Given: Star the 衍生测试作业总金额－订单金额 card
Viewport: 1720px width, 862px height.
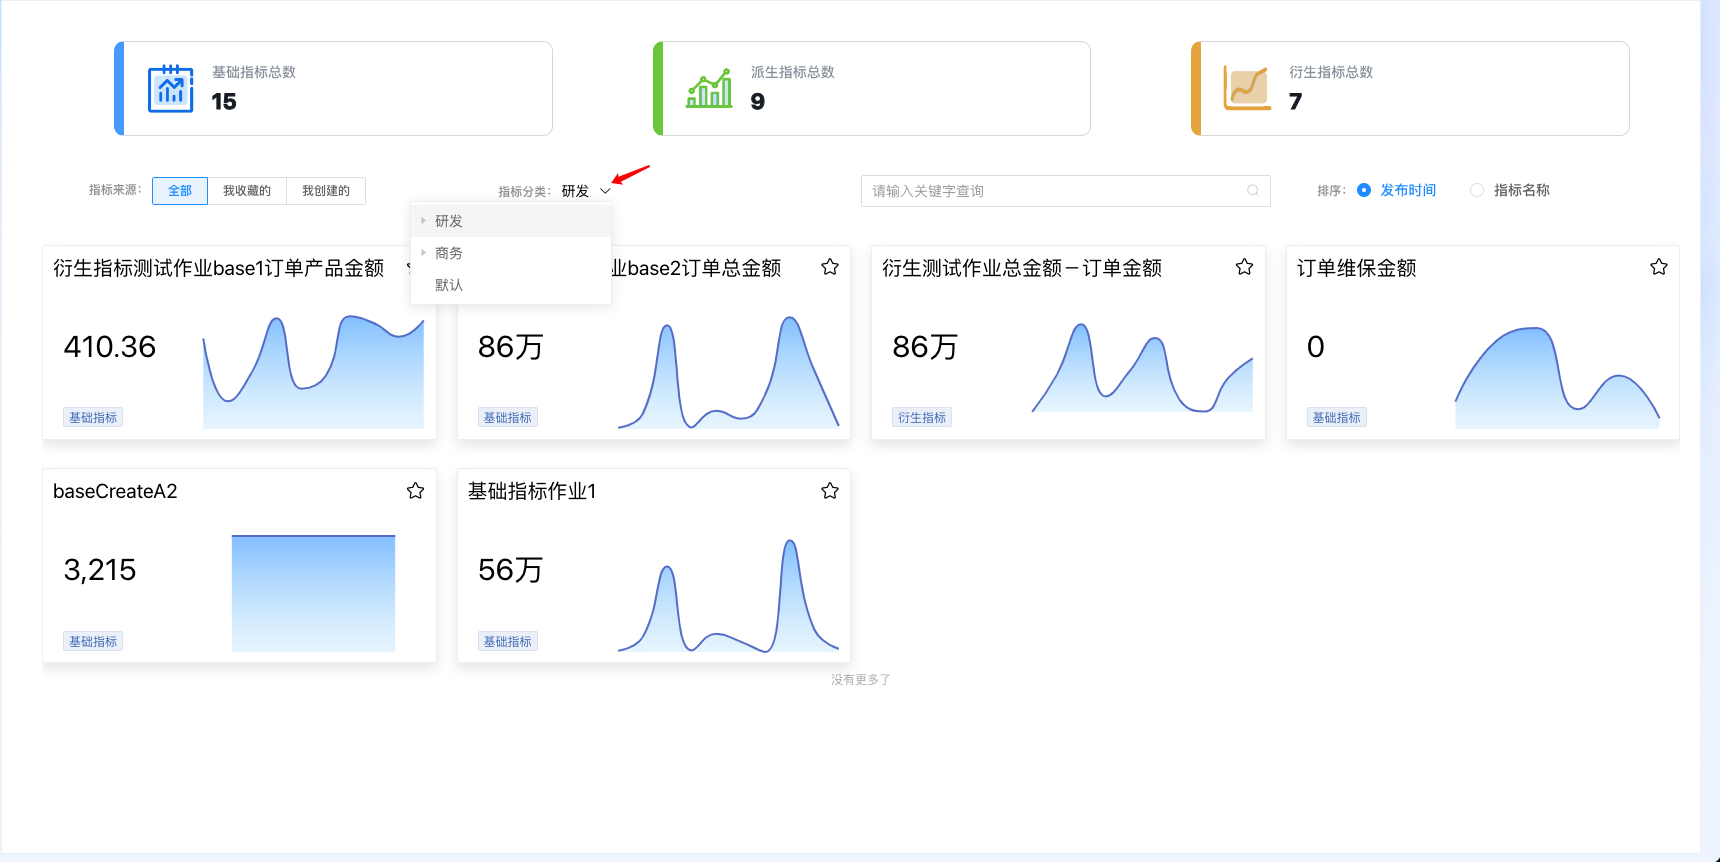Looking at the screenshot, I should (x=1244, y=267).
